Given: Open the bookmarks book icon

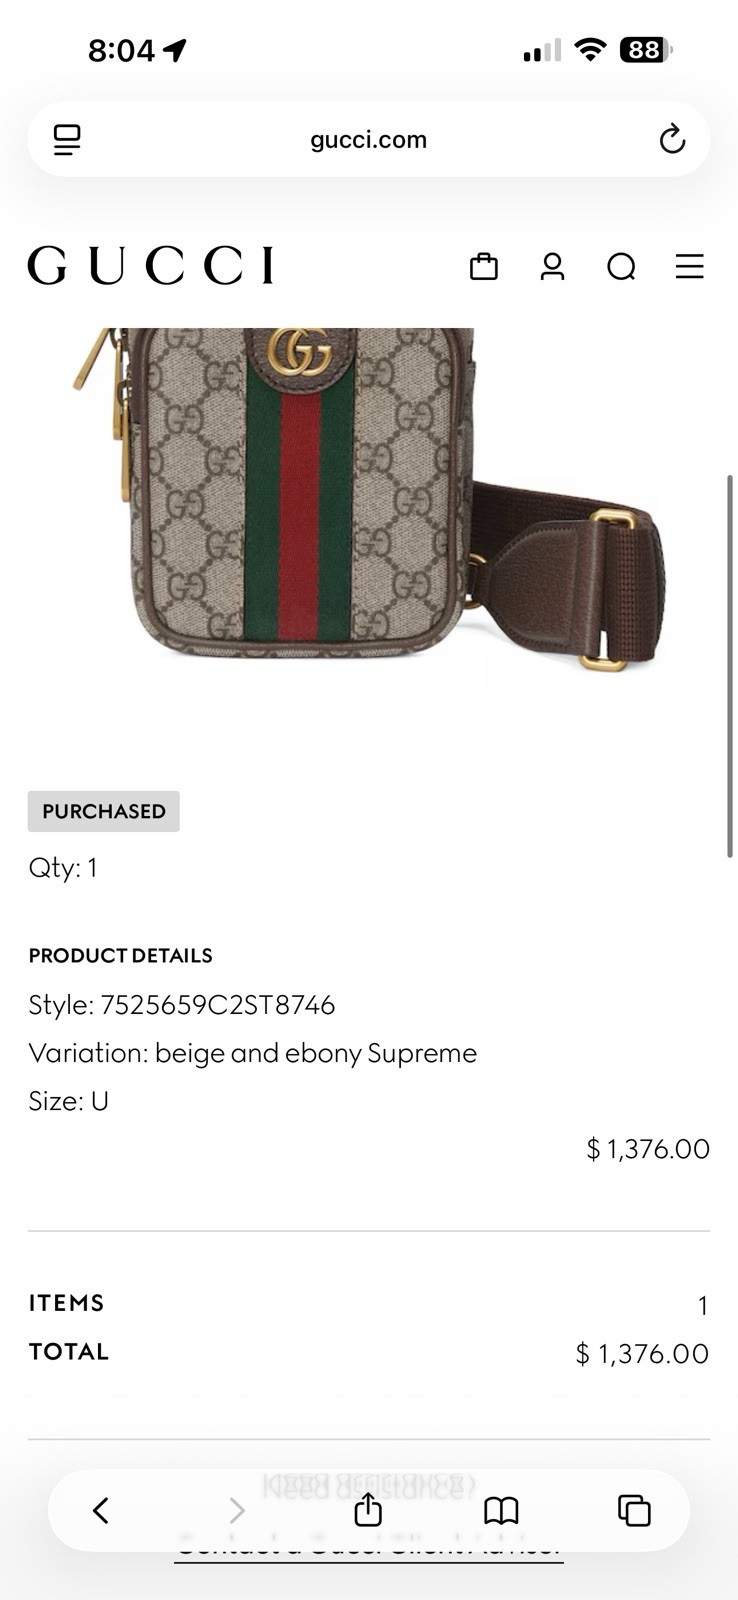Looking at the screenshot, I should pos(501,1510).
